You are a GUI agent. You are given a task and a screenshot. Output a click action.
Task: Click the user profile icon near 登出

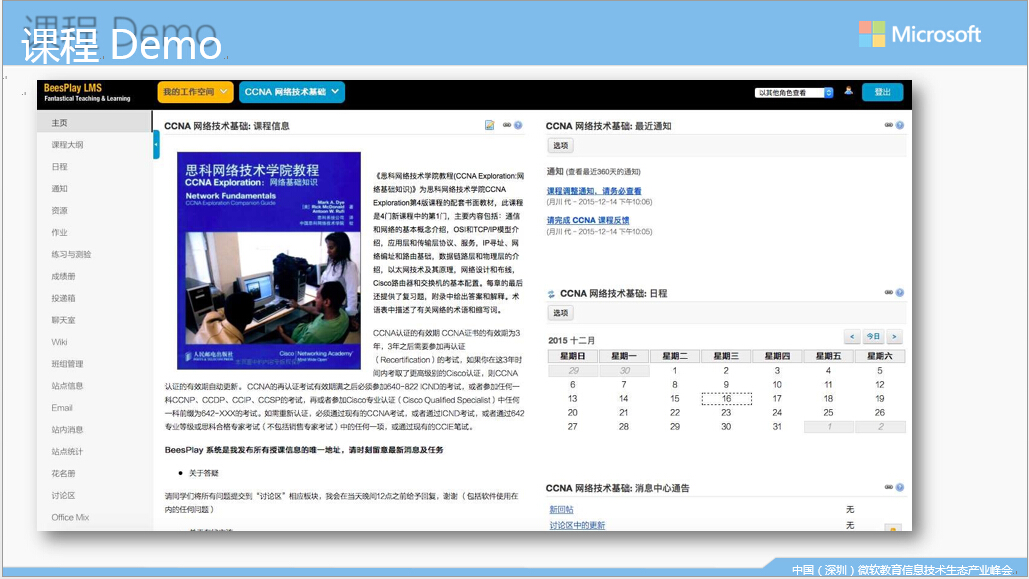point(849,91)
